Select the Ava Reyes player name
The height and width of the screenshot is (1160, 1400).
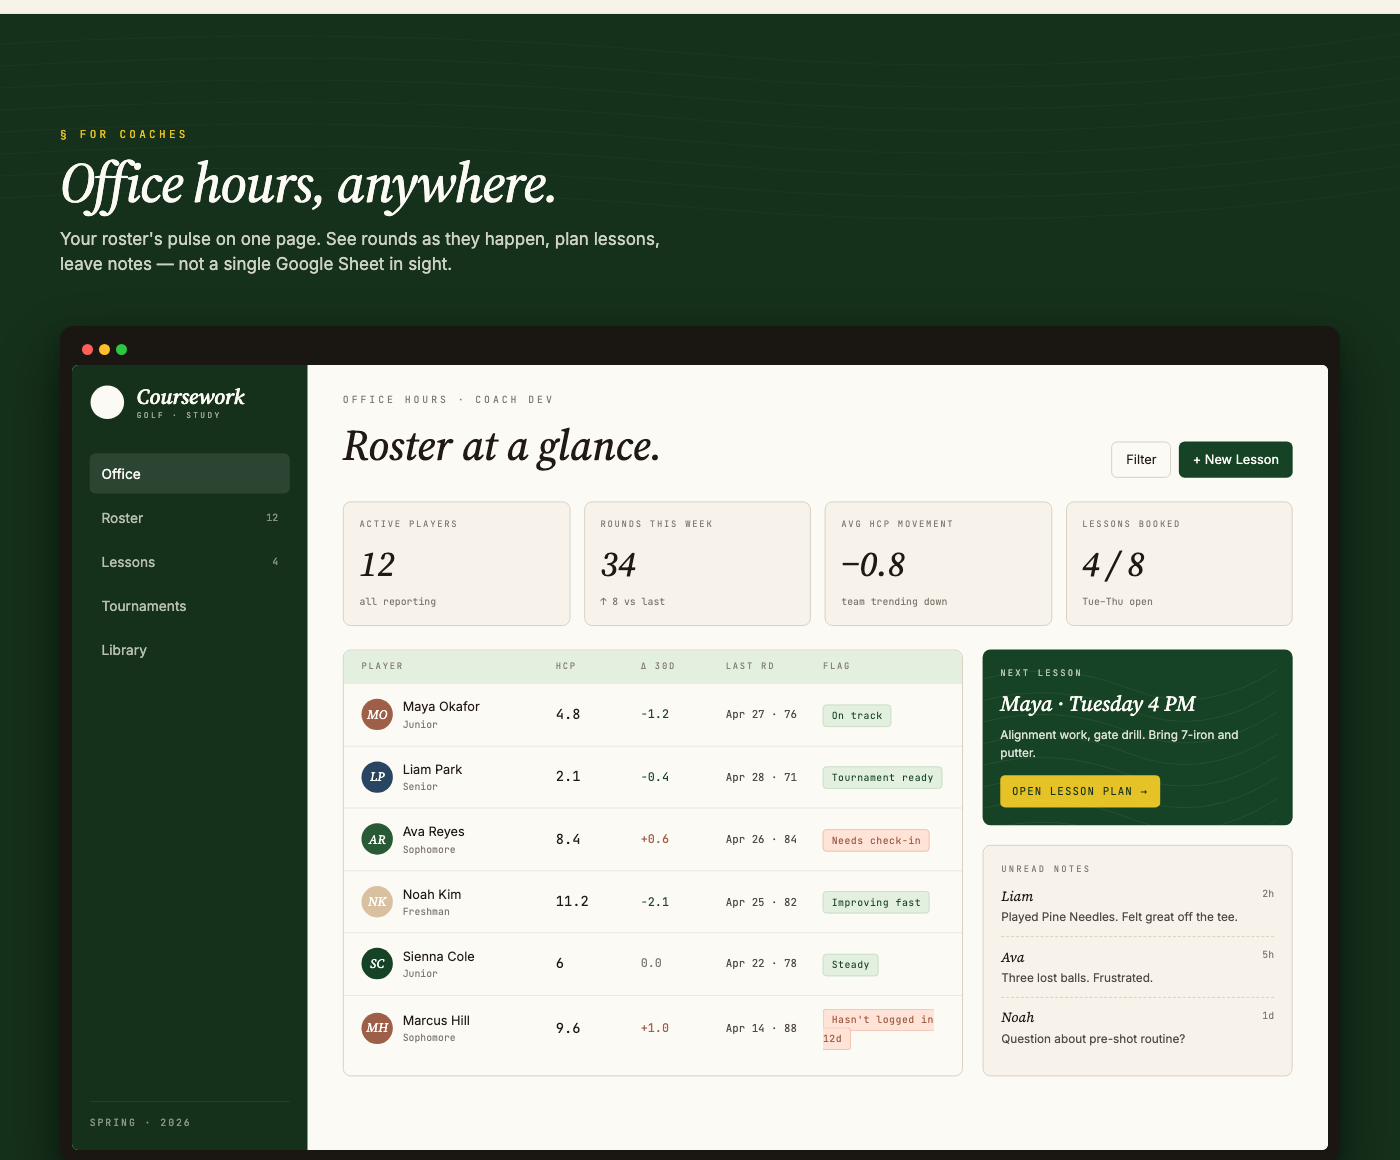(433, 831)
